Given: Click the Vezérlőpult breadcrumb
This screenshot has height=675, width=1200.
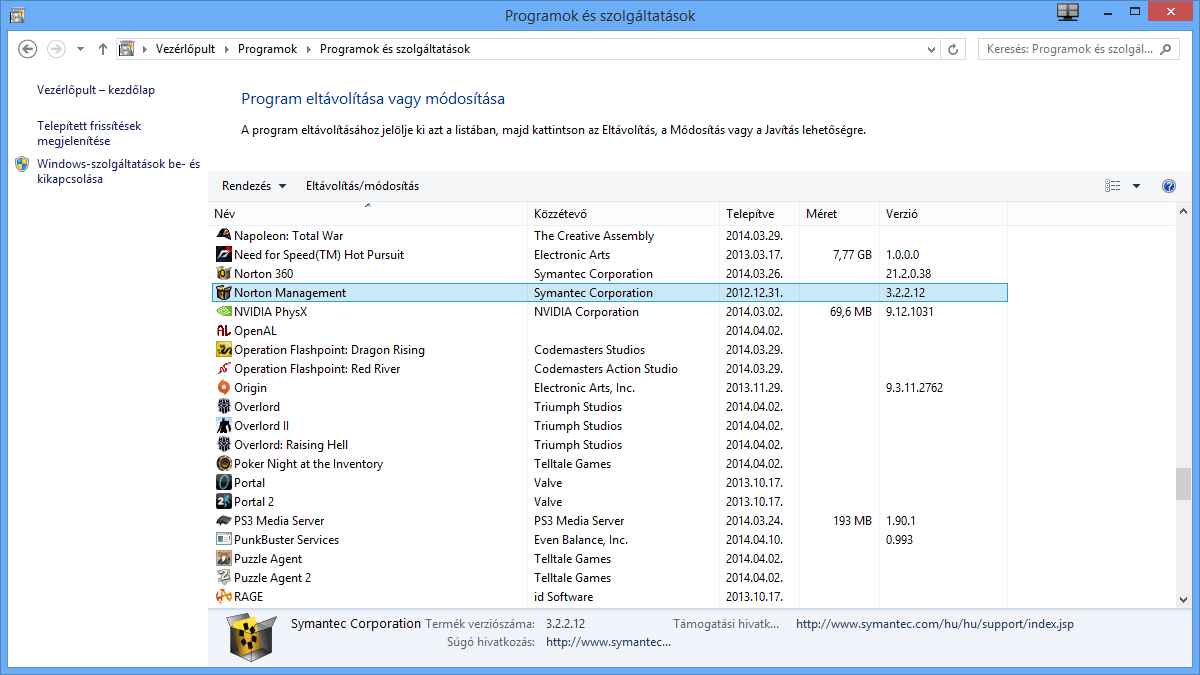Looking at the screenshot, I should pos(185,49).
